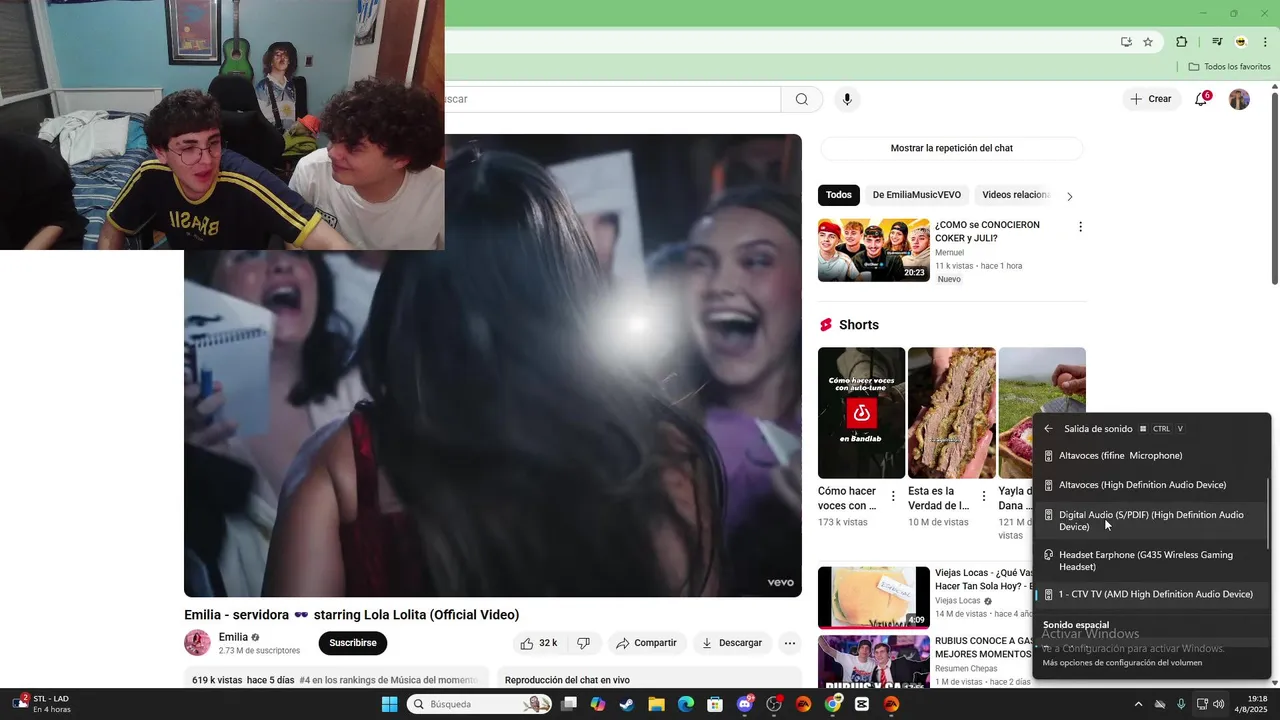
Task: Open the Crear menu button
Action: pyautogui.click(x=1150, y=99)
